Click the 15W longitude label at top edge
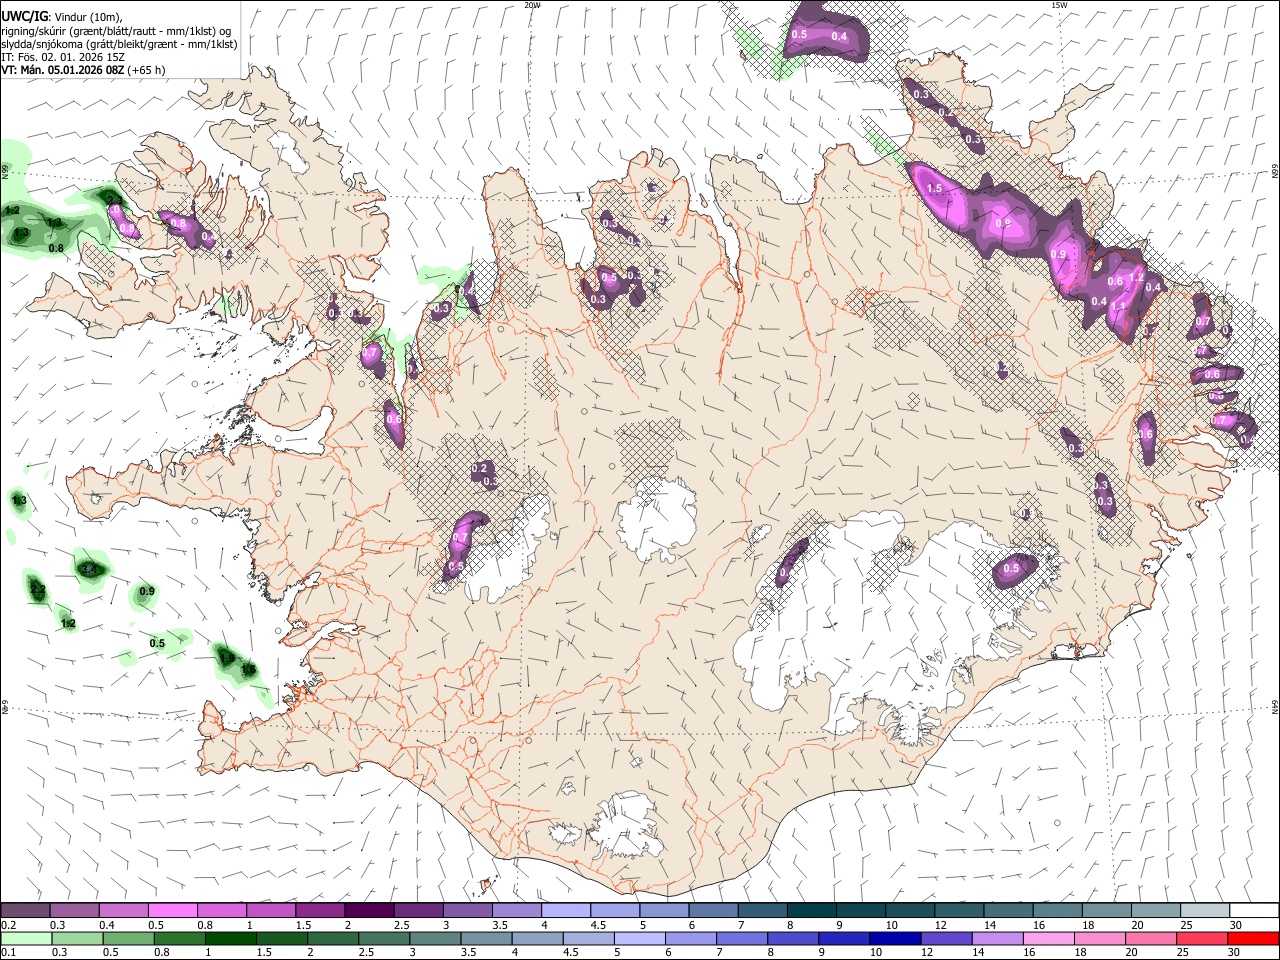Image resolution: width=1280 pixels, height=960 pixels. (1059, 5)
